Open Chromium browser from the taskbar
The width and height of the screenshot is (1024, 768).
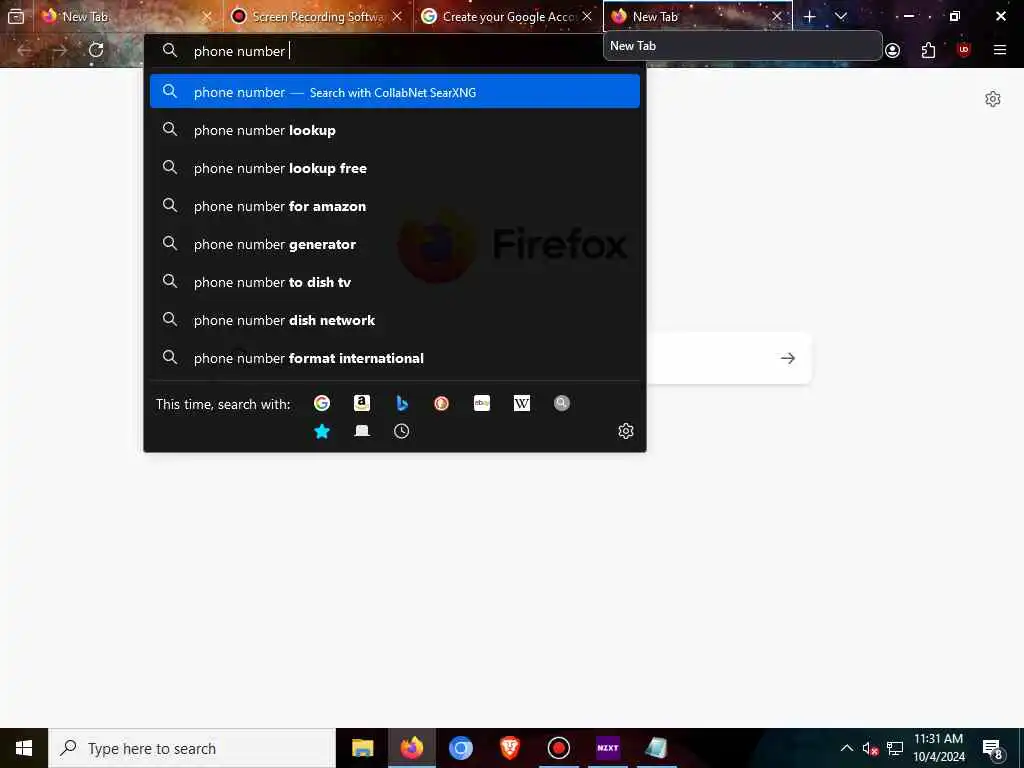pos(460,748)
